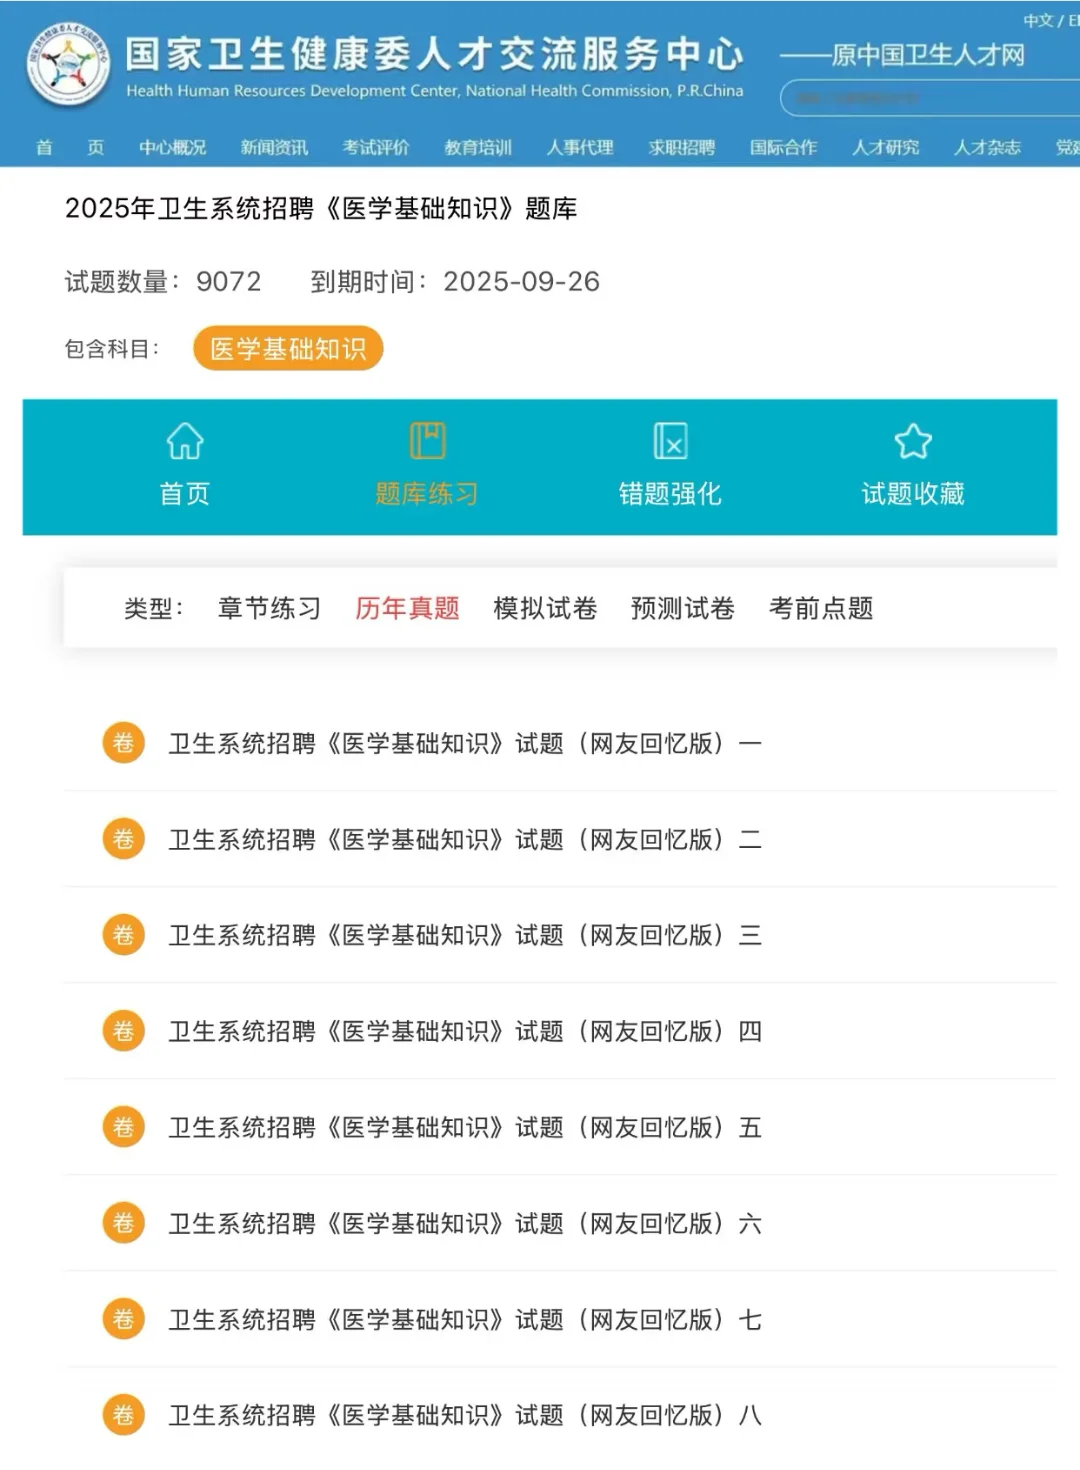Click the 卷 badge beside paper 一
The height and width of the screenshot is (1470, 1080).
click(x=123, y=743)
